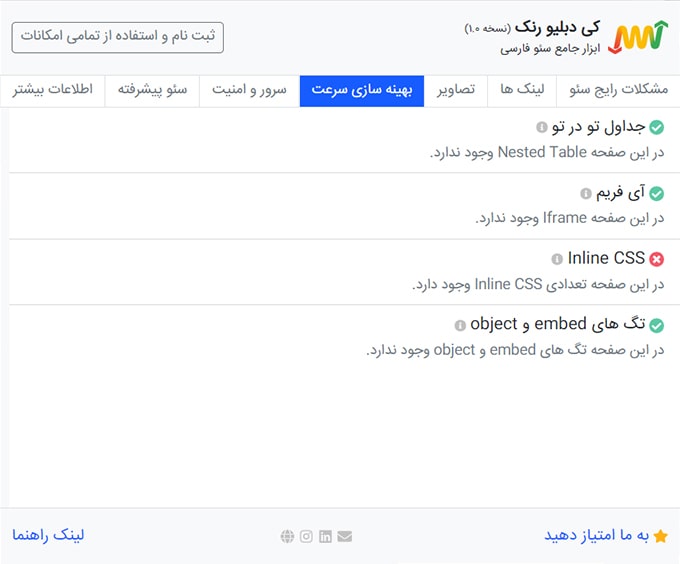Click the کی دبلیو رنک title text
The width and height of the screenshot is (680, 564).
(x=557, y=28)
